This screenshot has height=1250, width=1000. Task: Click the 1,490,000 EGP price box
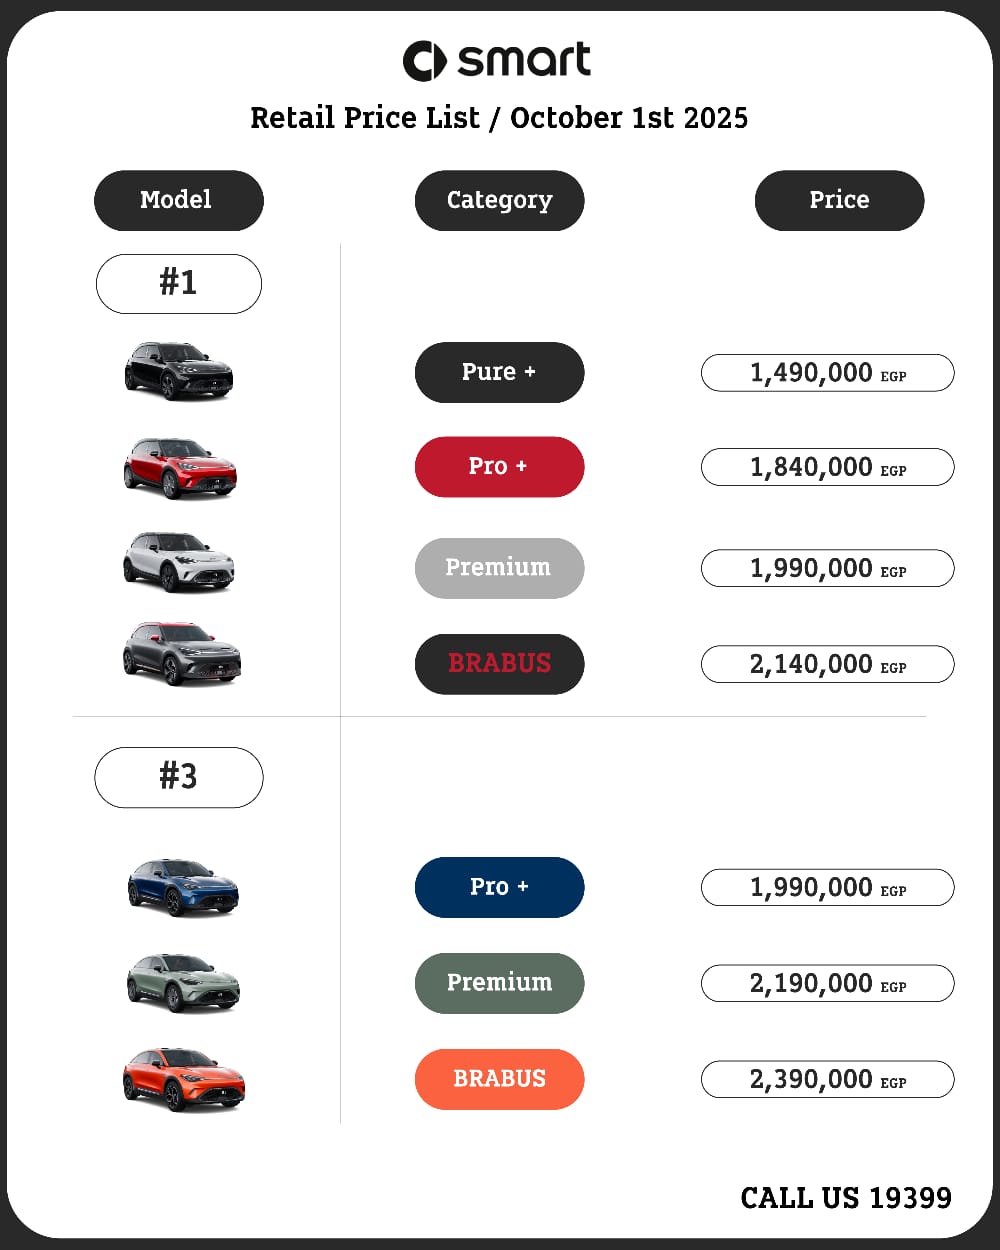click(827, 373)
